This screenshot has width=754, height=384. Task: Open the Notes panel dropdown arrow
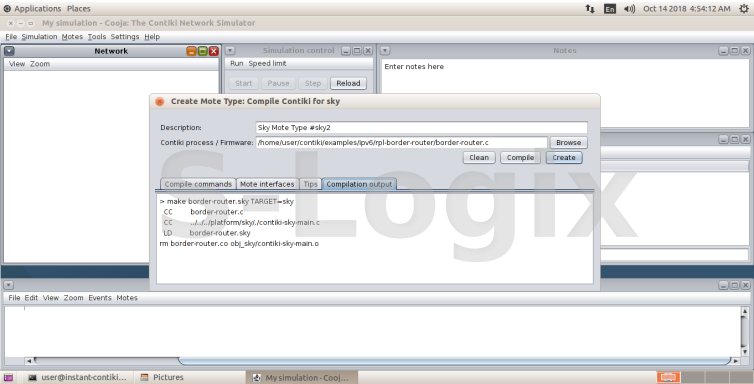(385, 50)
